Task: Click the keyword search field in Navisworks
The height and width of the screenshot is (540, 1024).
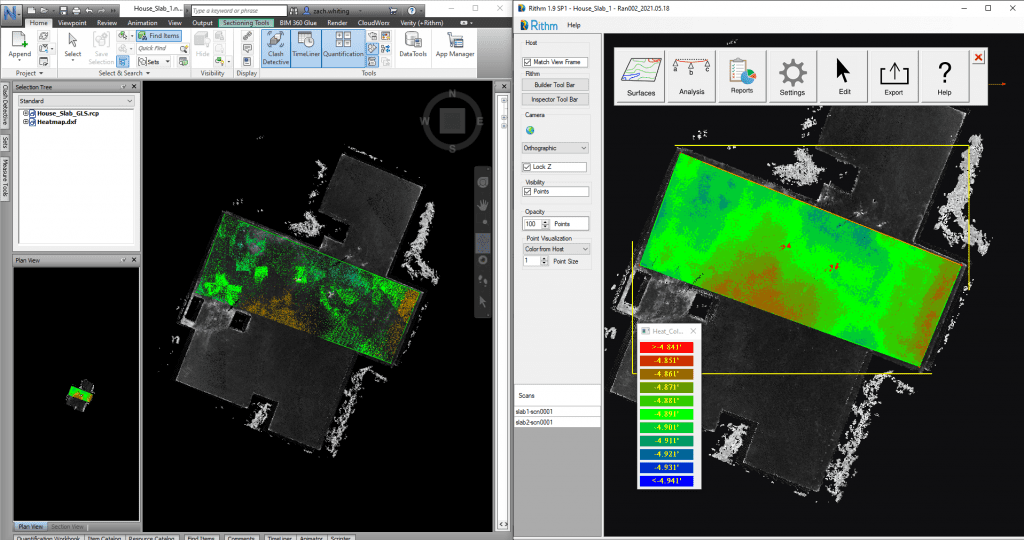Action: click(239, 11)
